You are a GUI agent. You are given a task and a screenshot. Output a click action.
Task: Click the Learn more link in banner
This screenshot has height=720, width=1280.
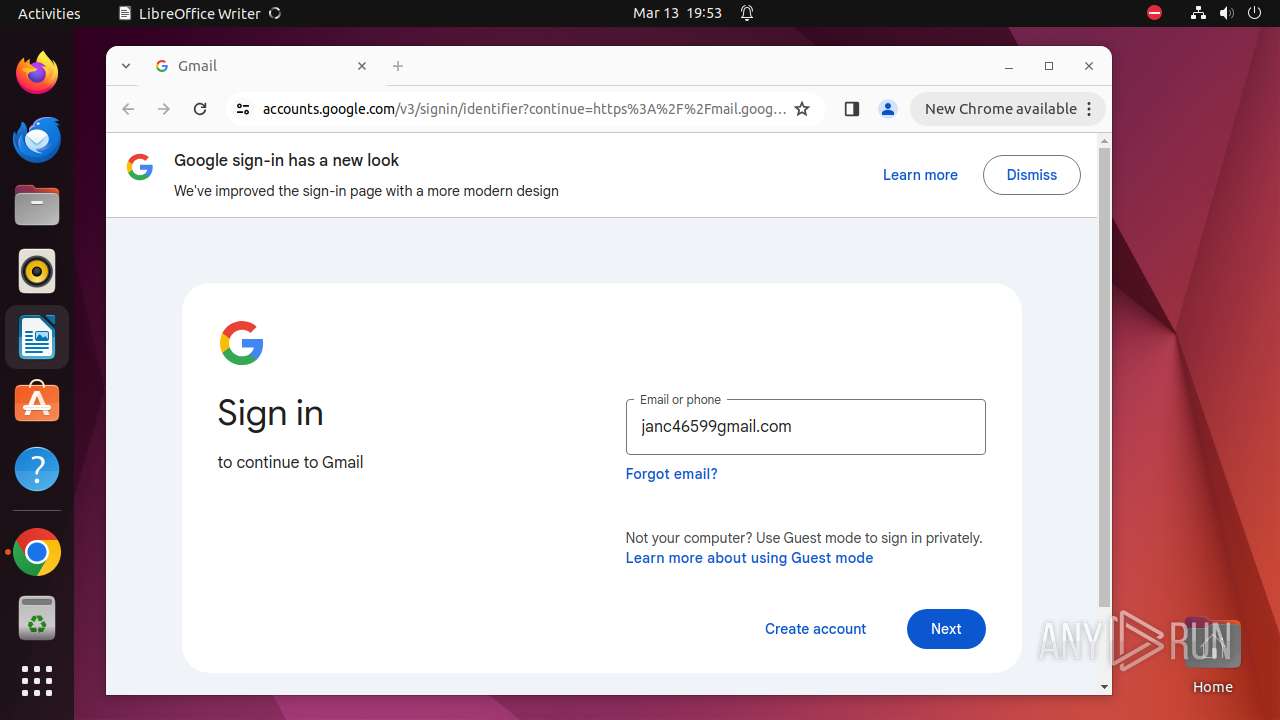920,175
